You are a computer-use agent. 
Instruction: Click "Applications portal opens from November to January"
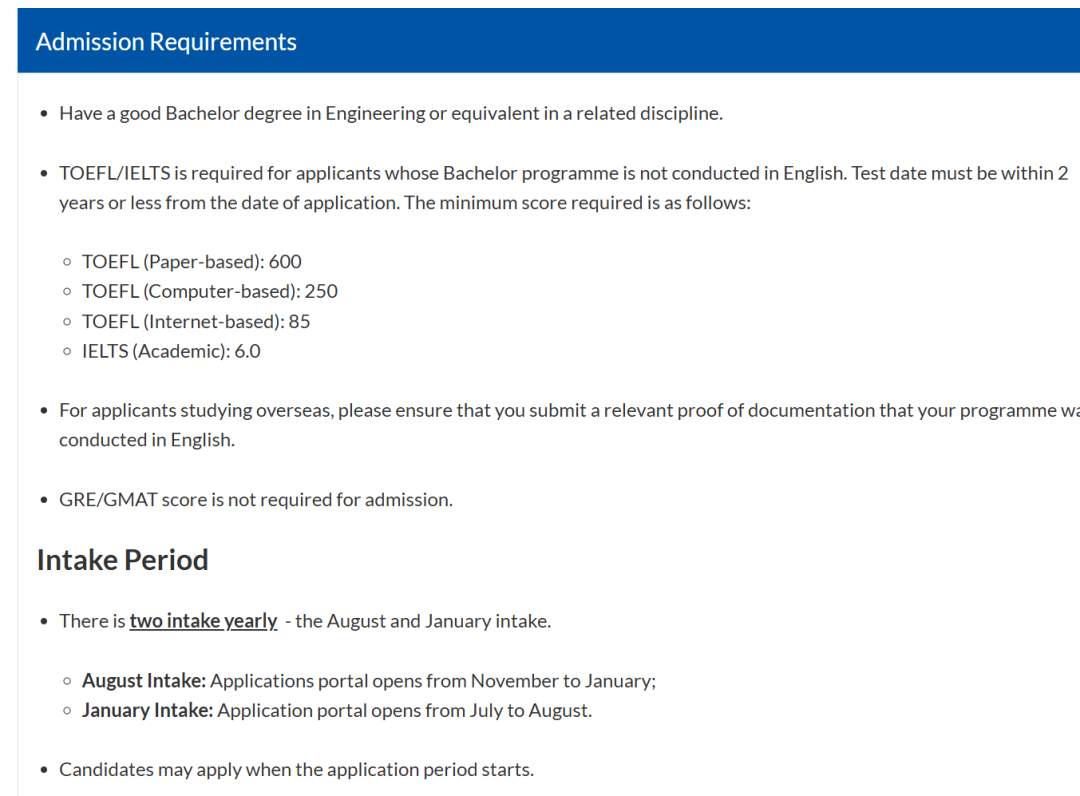(x=432, y=681)
